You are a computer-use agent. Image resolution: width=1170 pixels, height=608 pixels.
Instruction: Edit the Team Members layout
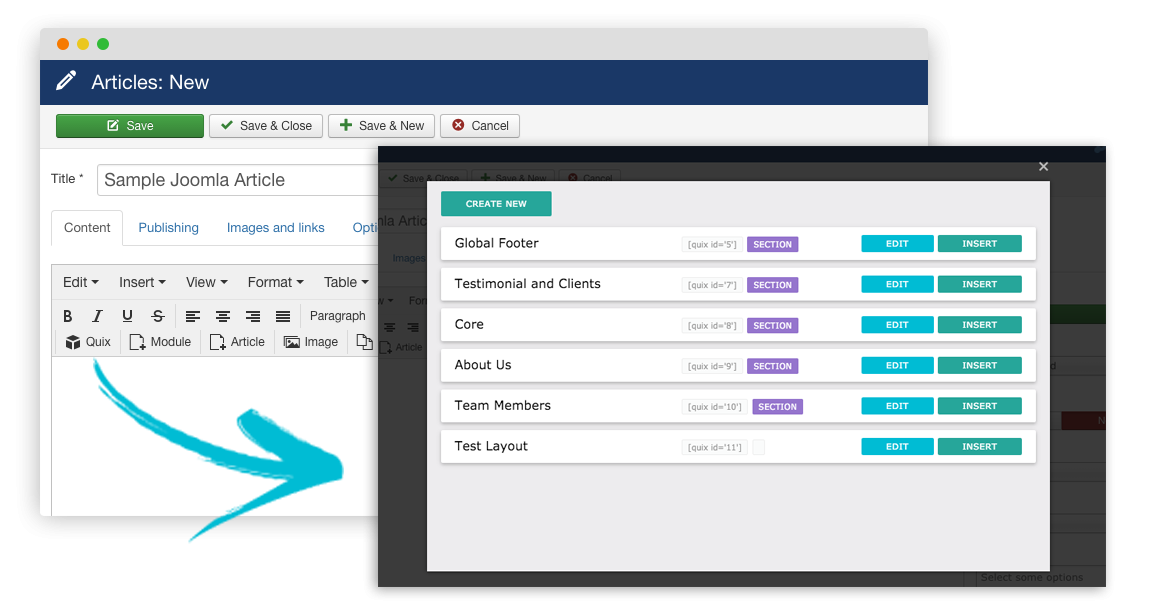click(897, 405)
